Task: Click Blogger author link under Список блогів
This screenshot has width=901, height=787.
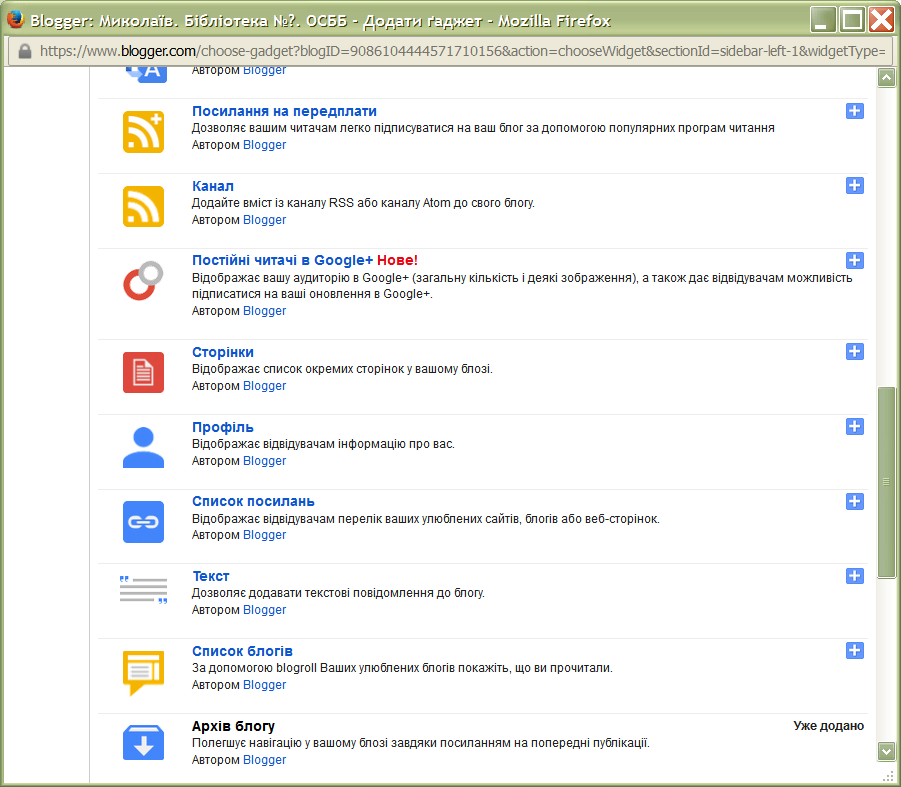Action: (264, 685)
